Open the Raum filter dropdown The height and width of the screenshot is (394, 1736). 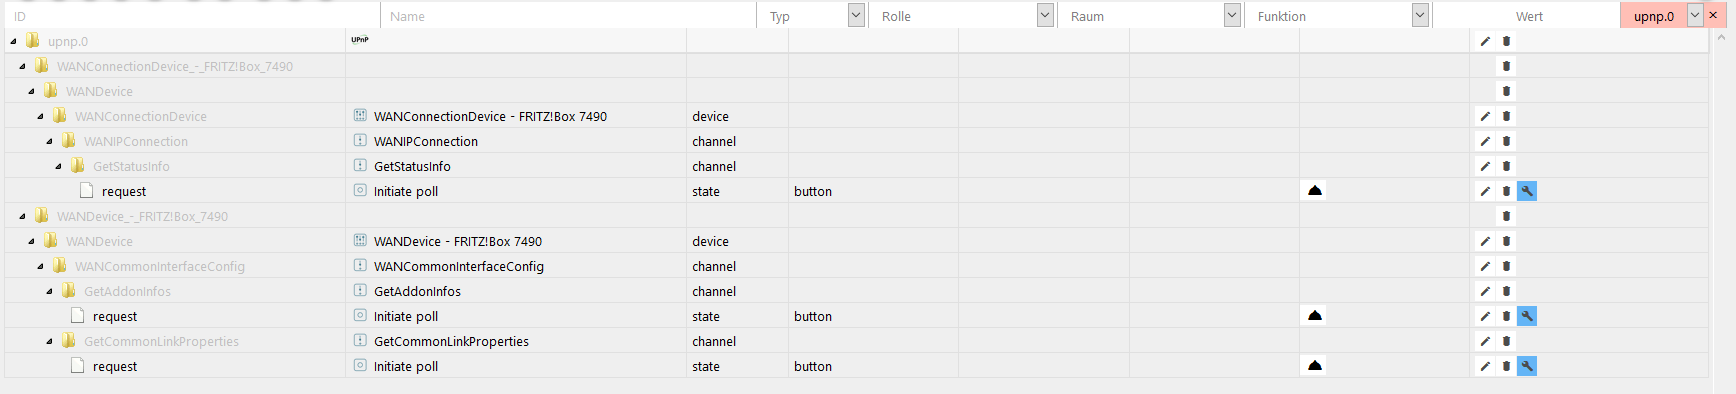click(1232, 15)
